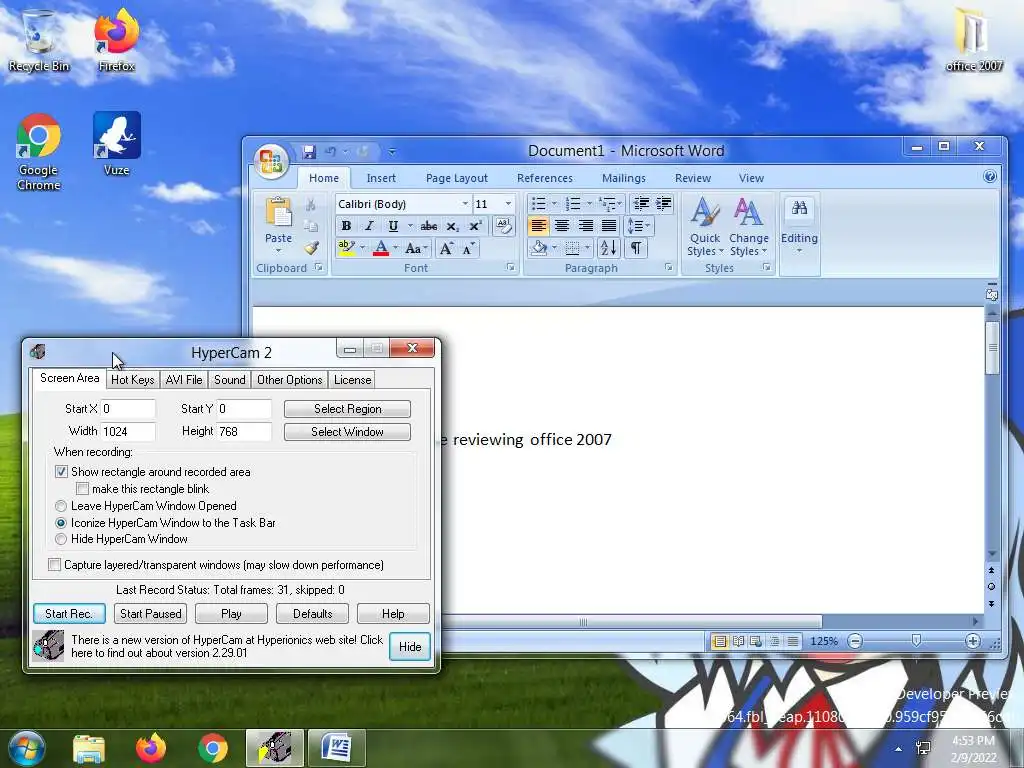Open the Change Styles dropdown

click(748, 226)
